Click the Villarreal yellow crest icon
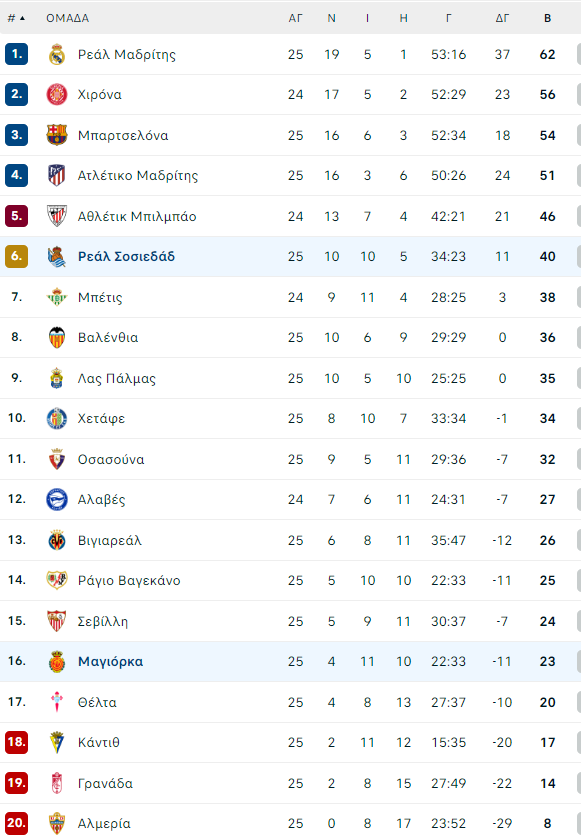The image size is (581, 839). (57, 540)
